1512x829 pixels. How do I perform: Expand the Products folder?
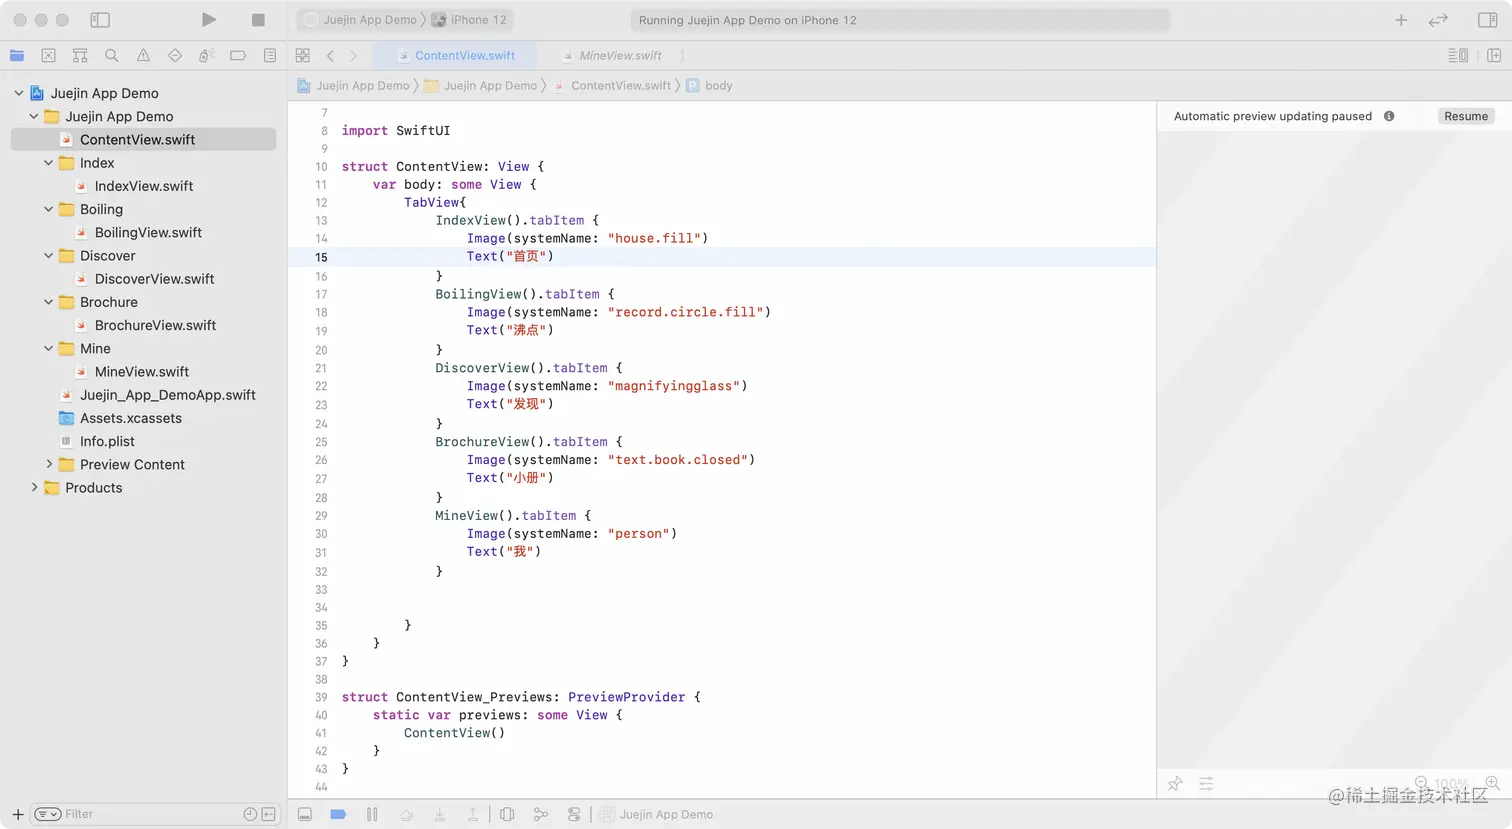(x=34, y=488)
